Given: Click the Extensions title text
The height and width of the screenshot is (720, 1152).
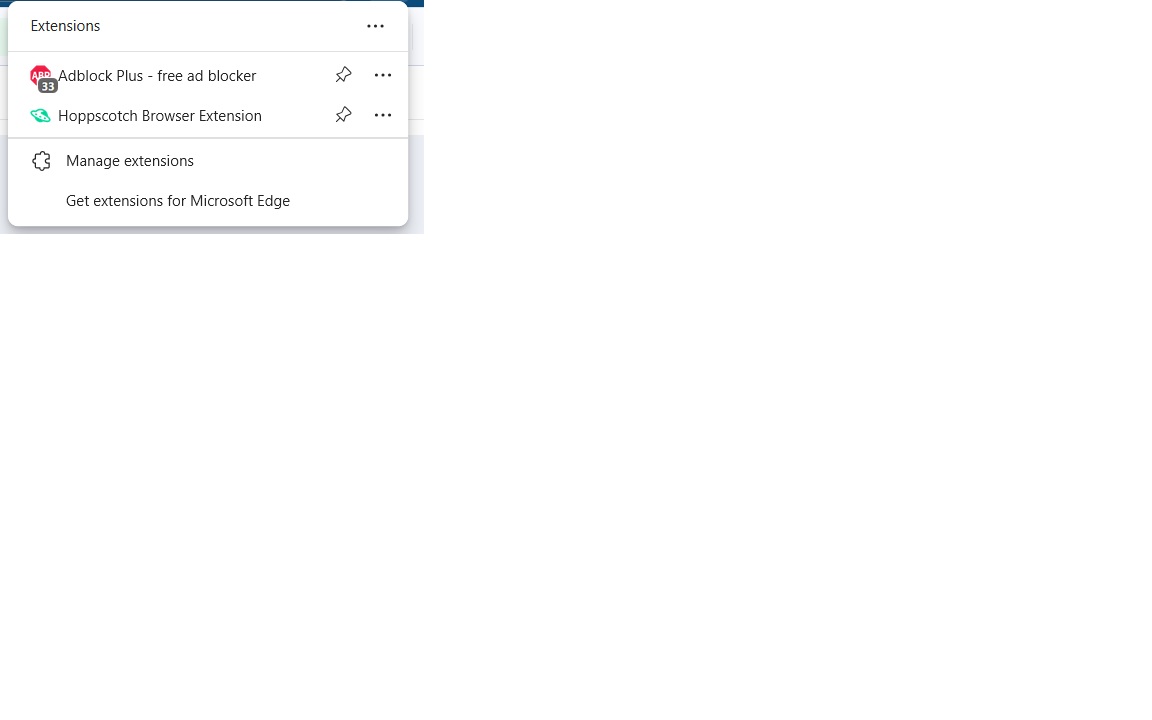Looking at the screenshot, I should [65, 26].
